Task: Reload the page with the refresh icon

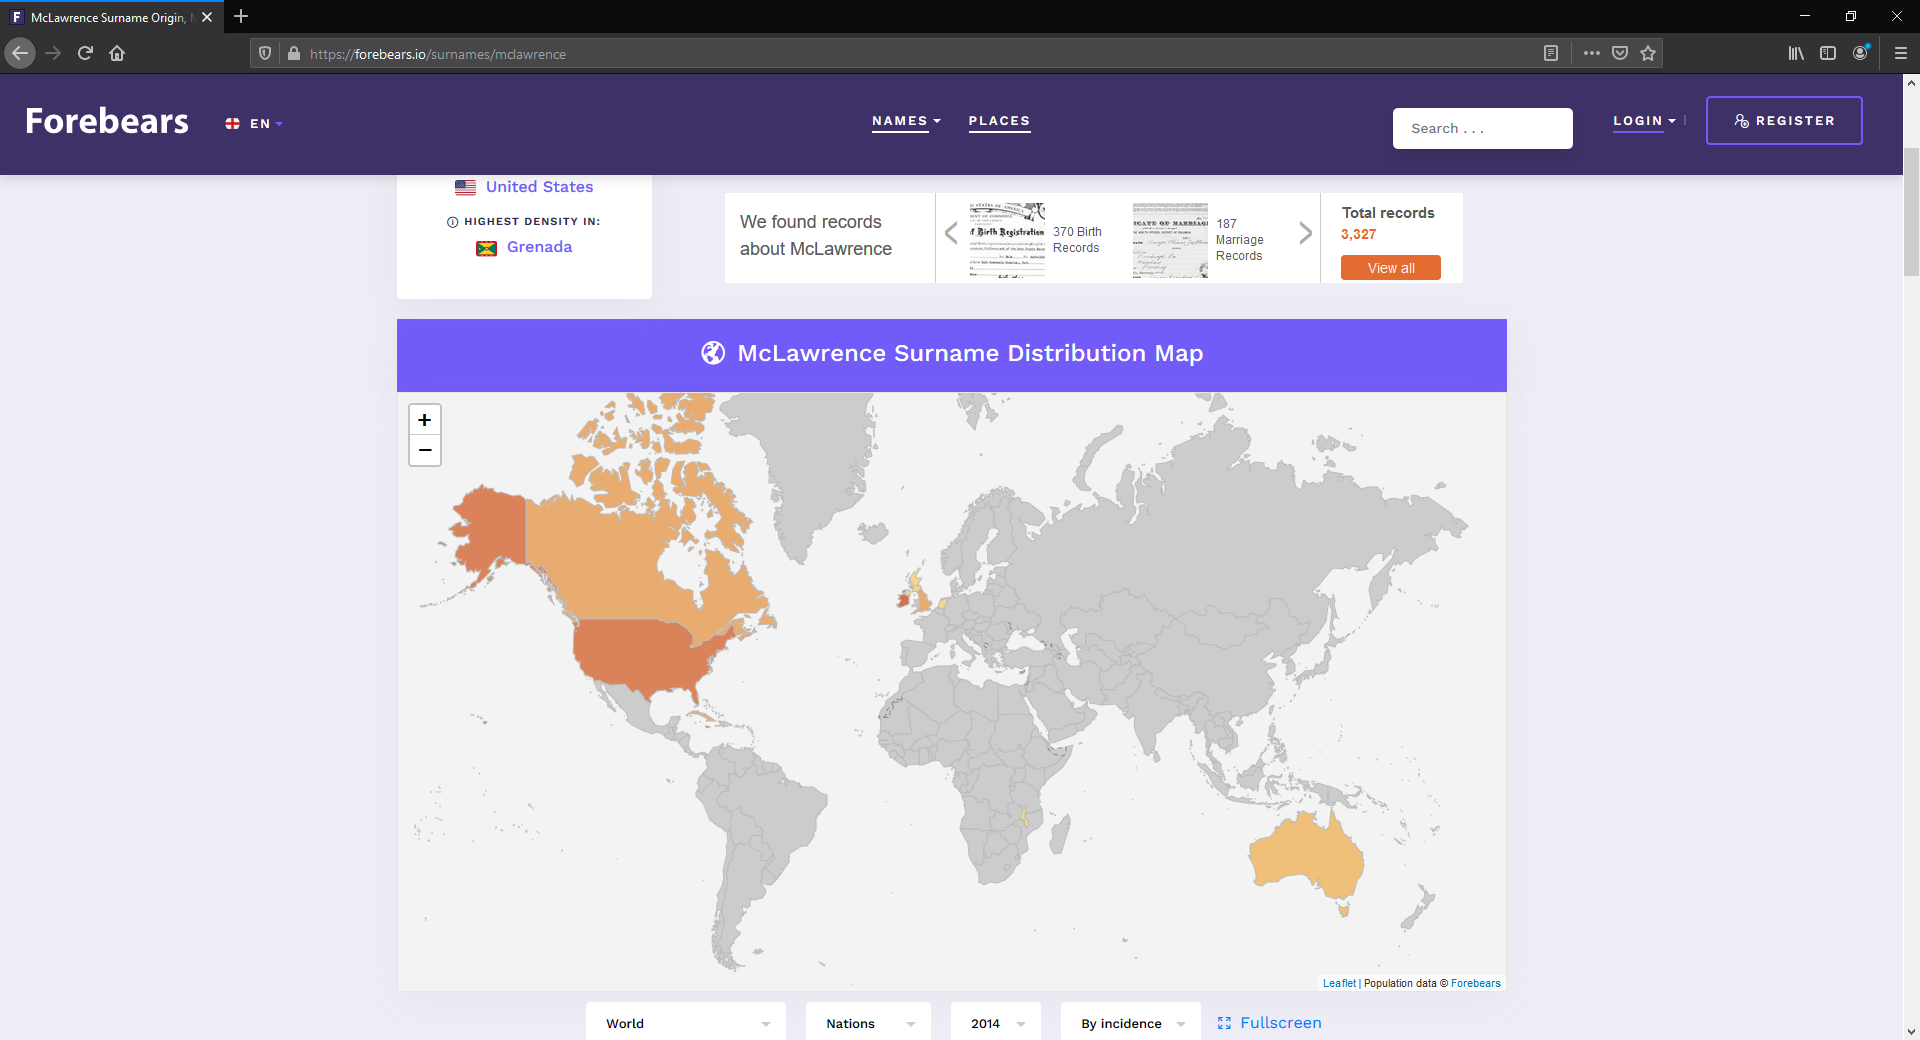Action: coord(85,53)
